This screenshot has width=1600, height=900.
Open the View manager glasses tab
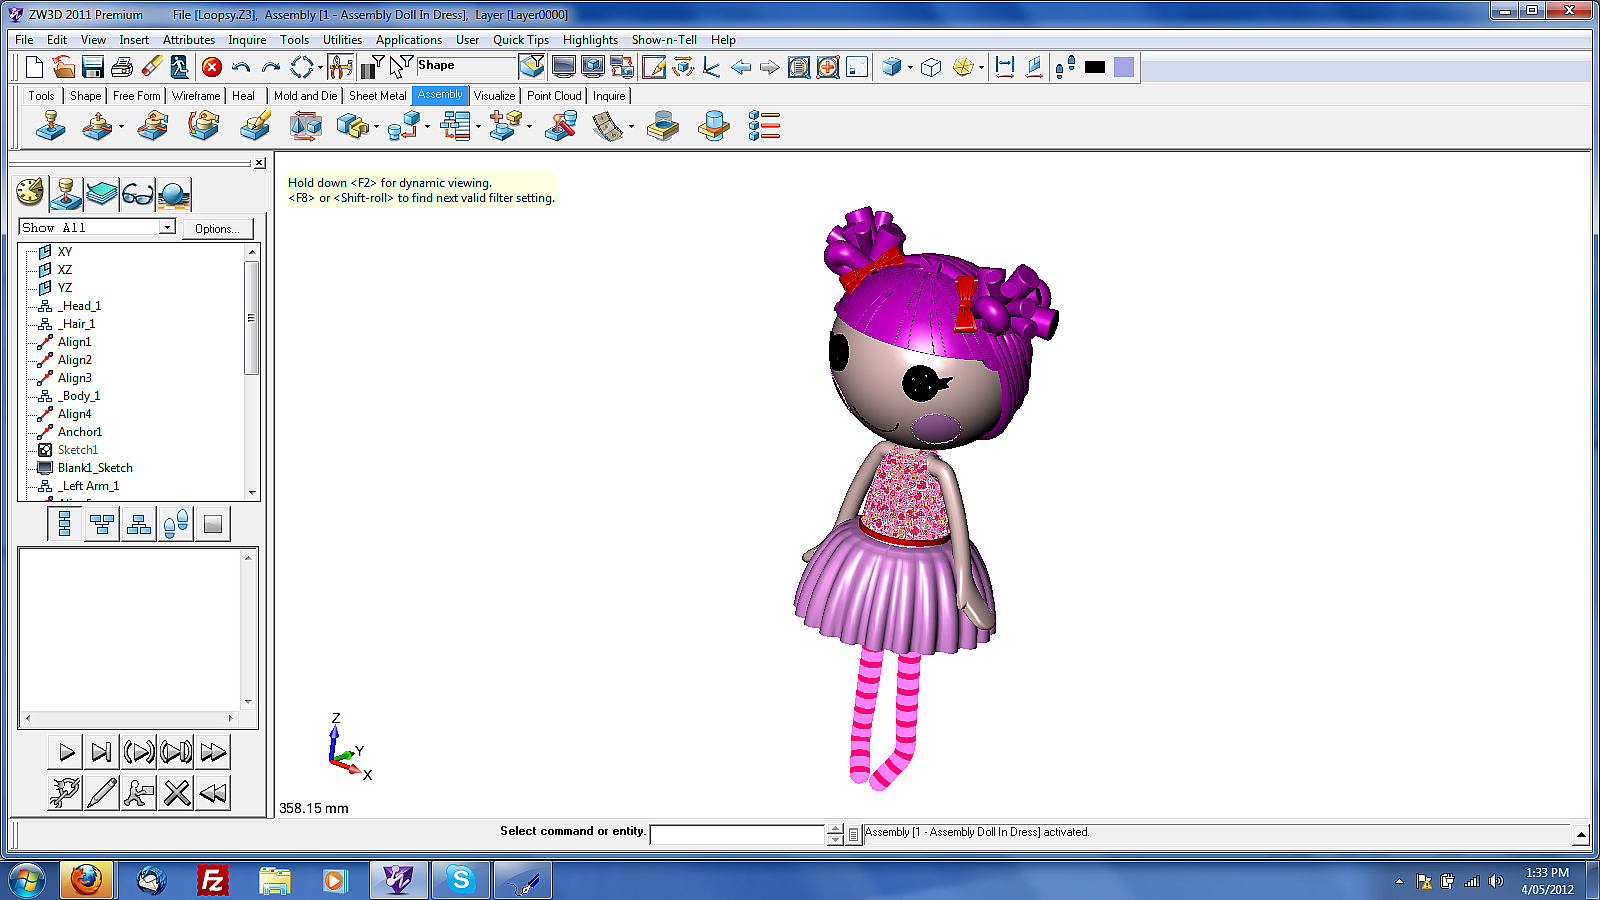[138, 193]
